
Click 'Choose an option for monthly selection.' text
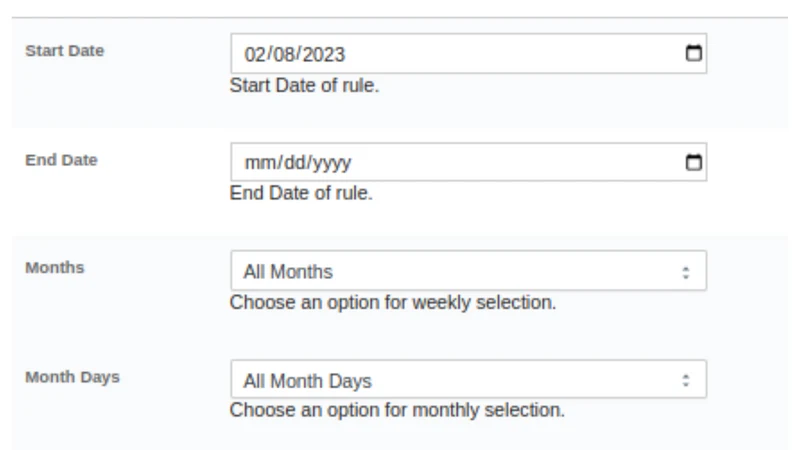point(397,410)
